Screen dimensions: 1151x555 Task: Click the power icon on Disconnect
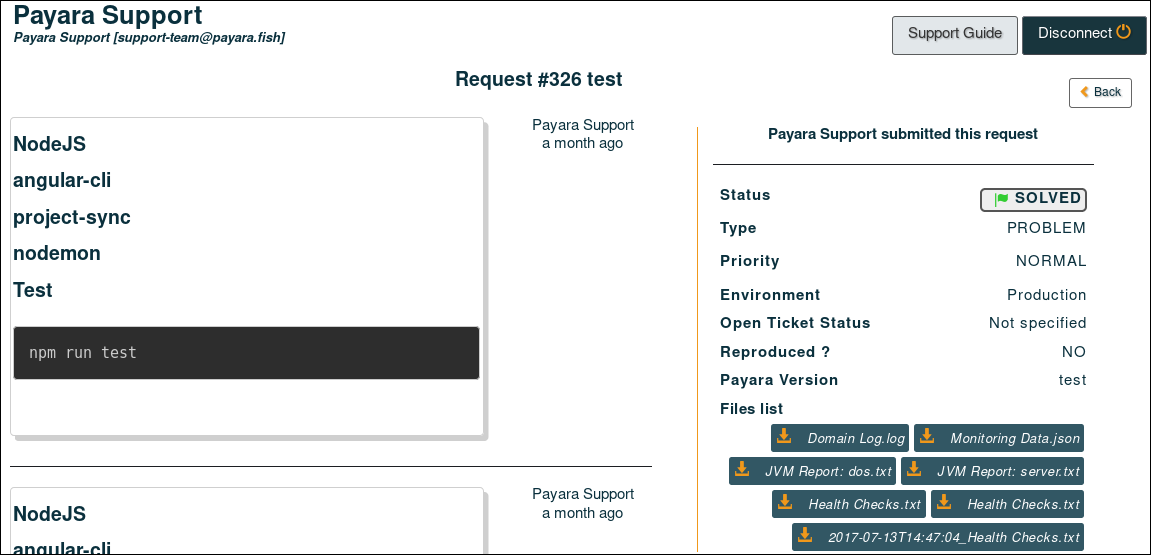[1124, 32]
